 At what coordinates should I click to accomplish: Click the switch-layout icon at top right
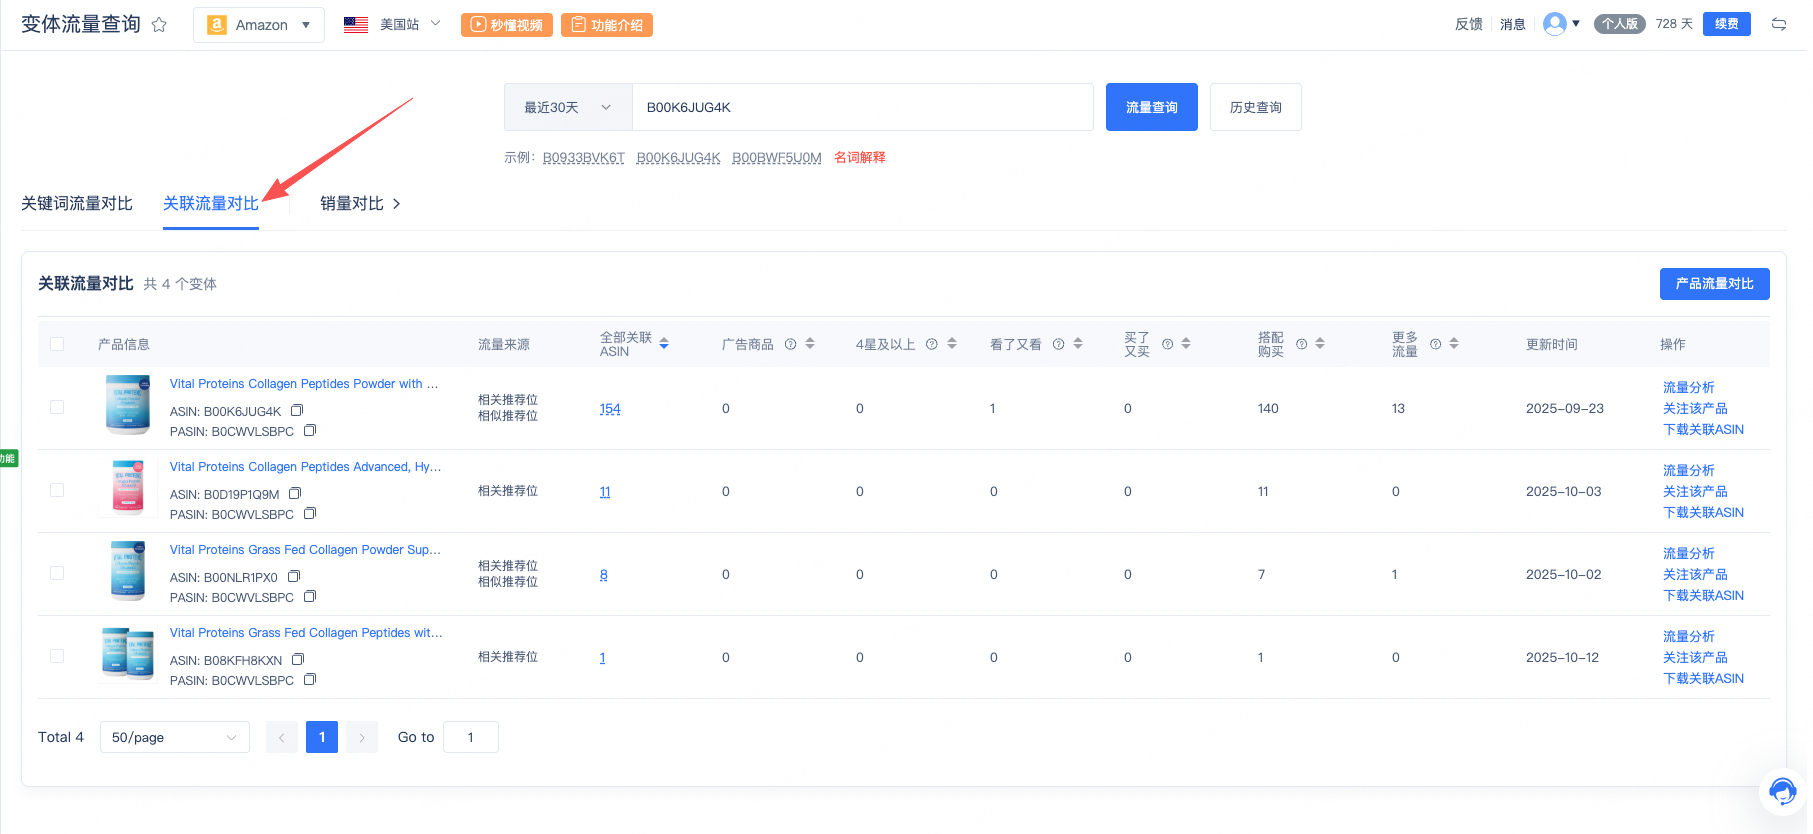[1779, 24]
